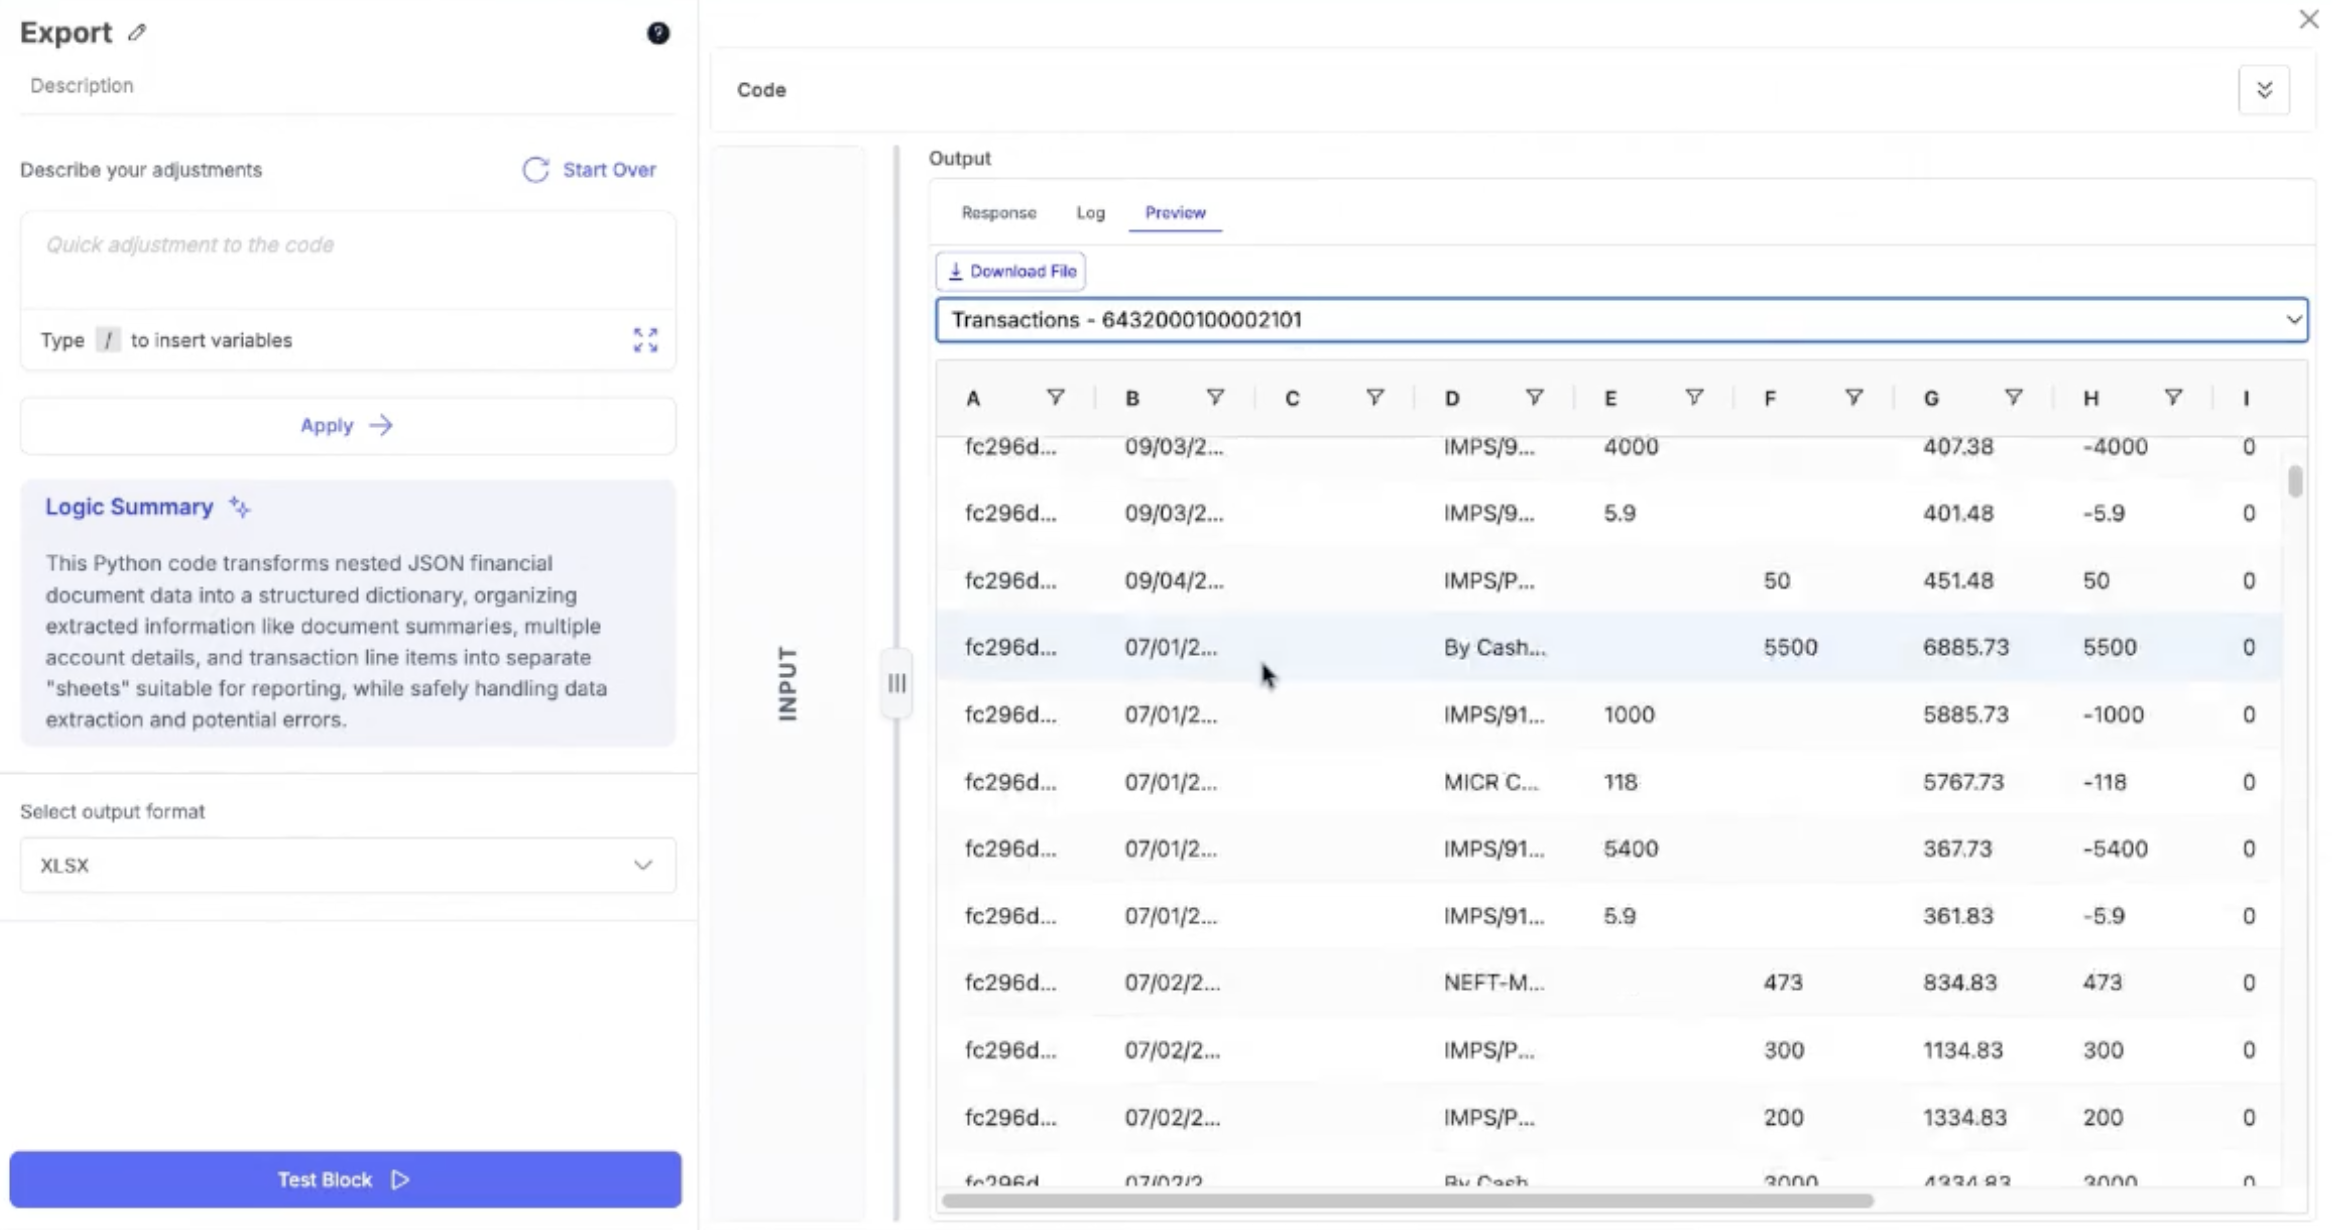Click the sparkle icon next to Logic Summary
Screen dimensions: 2336x1230
click(239, 507)
